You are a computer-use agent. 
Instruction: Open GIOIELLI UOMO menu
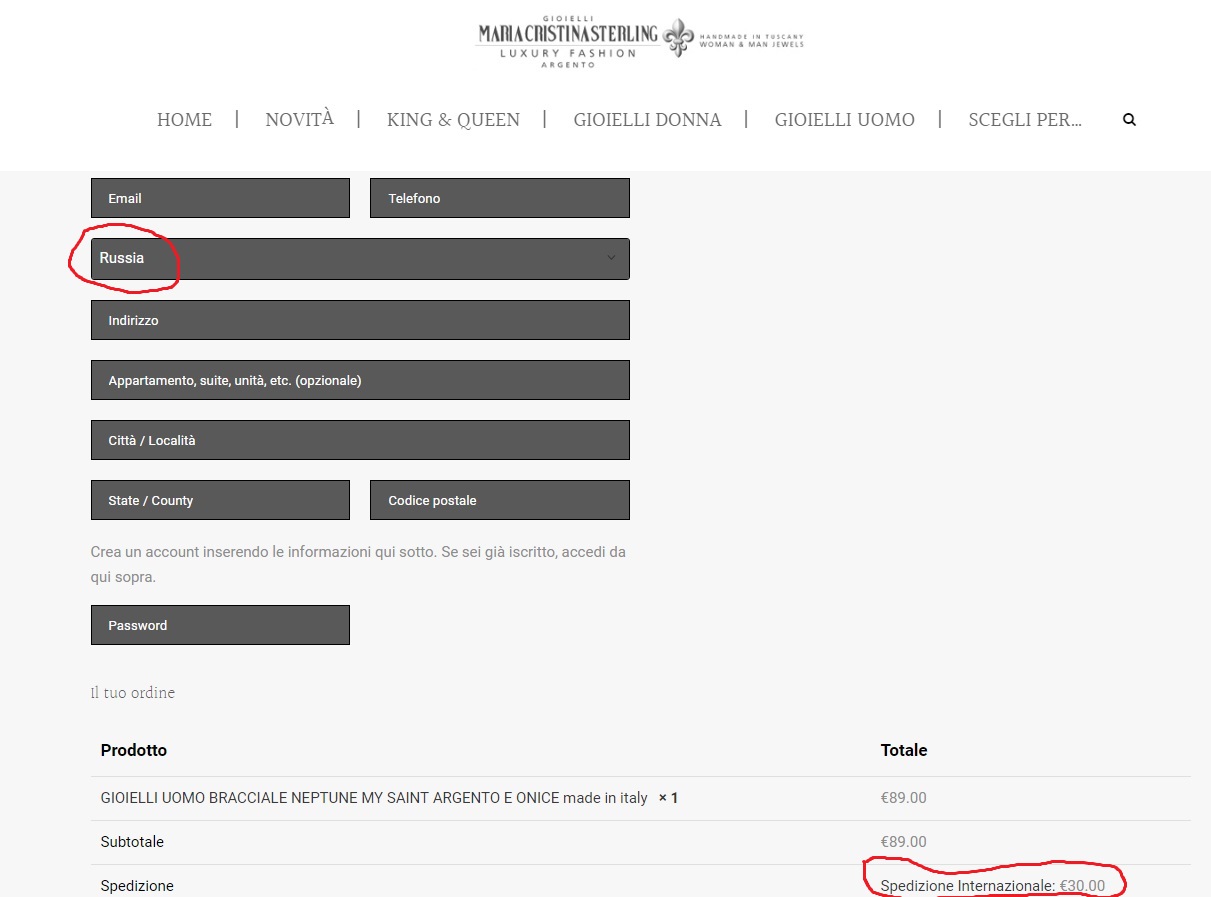click(844, 120)
